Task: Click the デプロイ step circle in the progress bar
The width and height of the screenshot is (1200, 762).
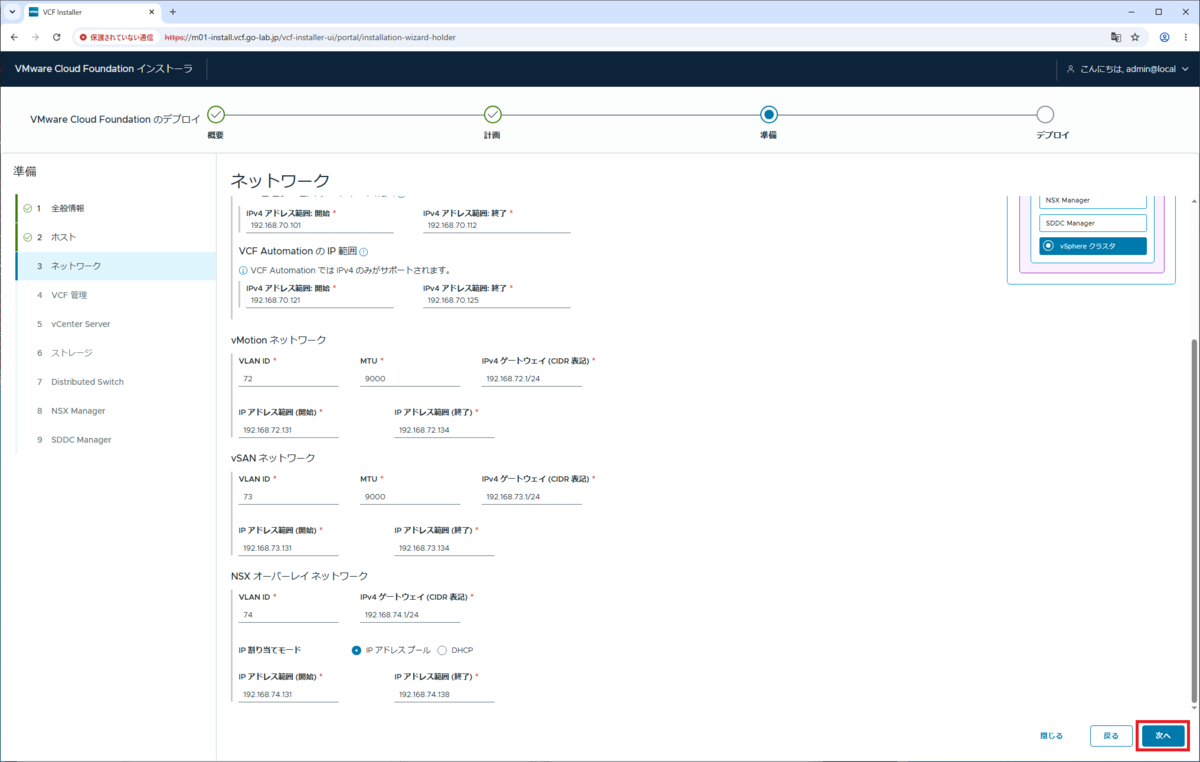Action: pyautogui.click(x=1045, y=115)
